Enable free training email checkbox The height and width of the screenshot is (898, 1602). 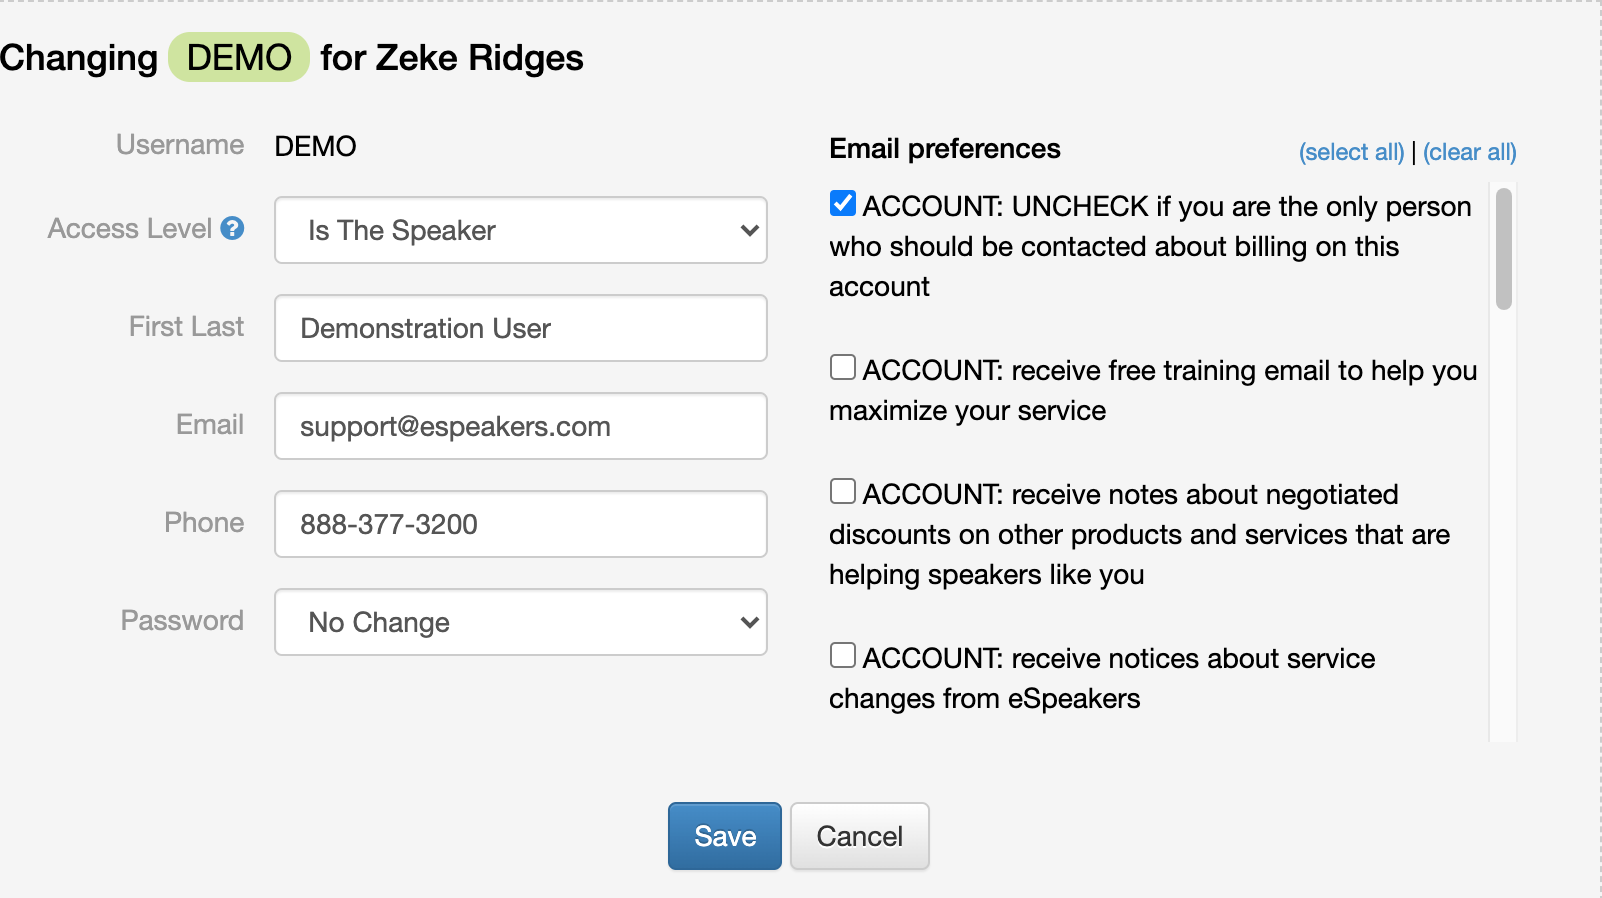click(843, 368)
